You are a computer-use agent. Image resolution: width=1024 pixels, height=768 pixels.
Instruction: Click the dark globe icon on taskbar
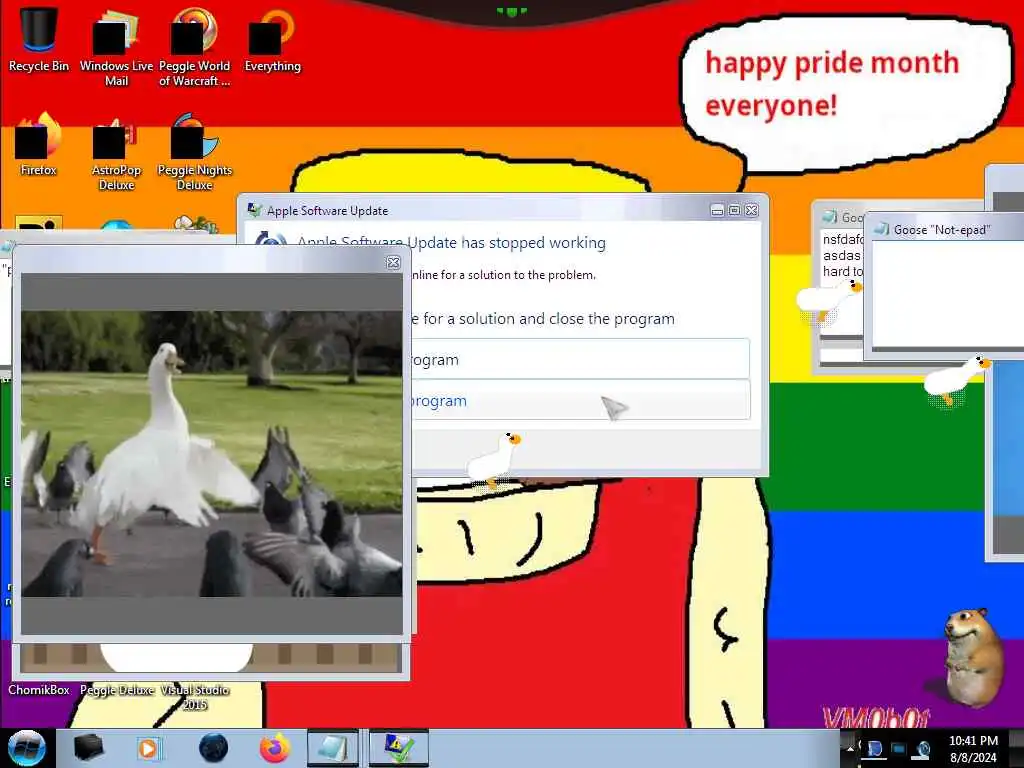214,748
